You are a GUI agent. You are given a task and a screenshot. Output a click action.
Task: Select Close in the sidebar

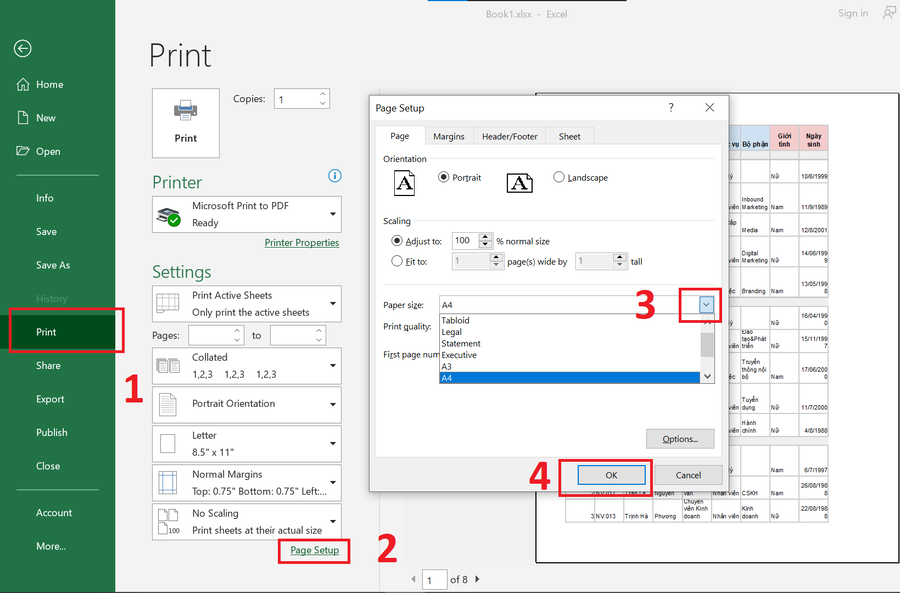click(x=48, y=466)
